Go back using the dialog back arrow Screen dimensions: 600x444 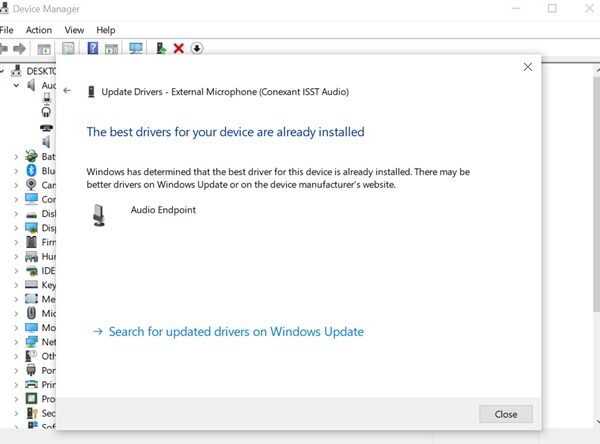coord(67,91)
